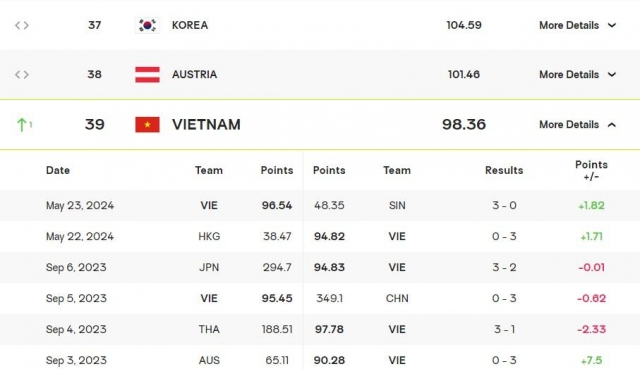Expand More Details for Austria
The width and height of the screenshot is (640, 369).
click(x=578, y=75)
